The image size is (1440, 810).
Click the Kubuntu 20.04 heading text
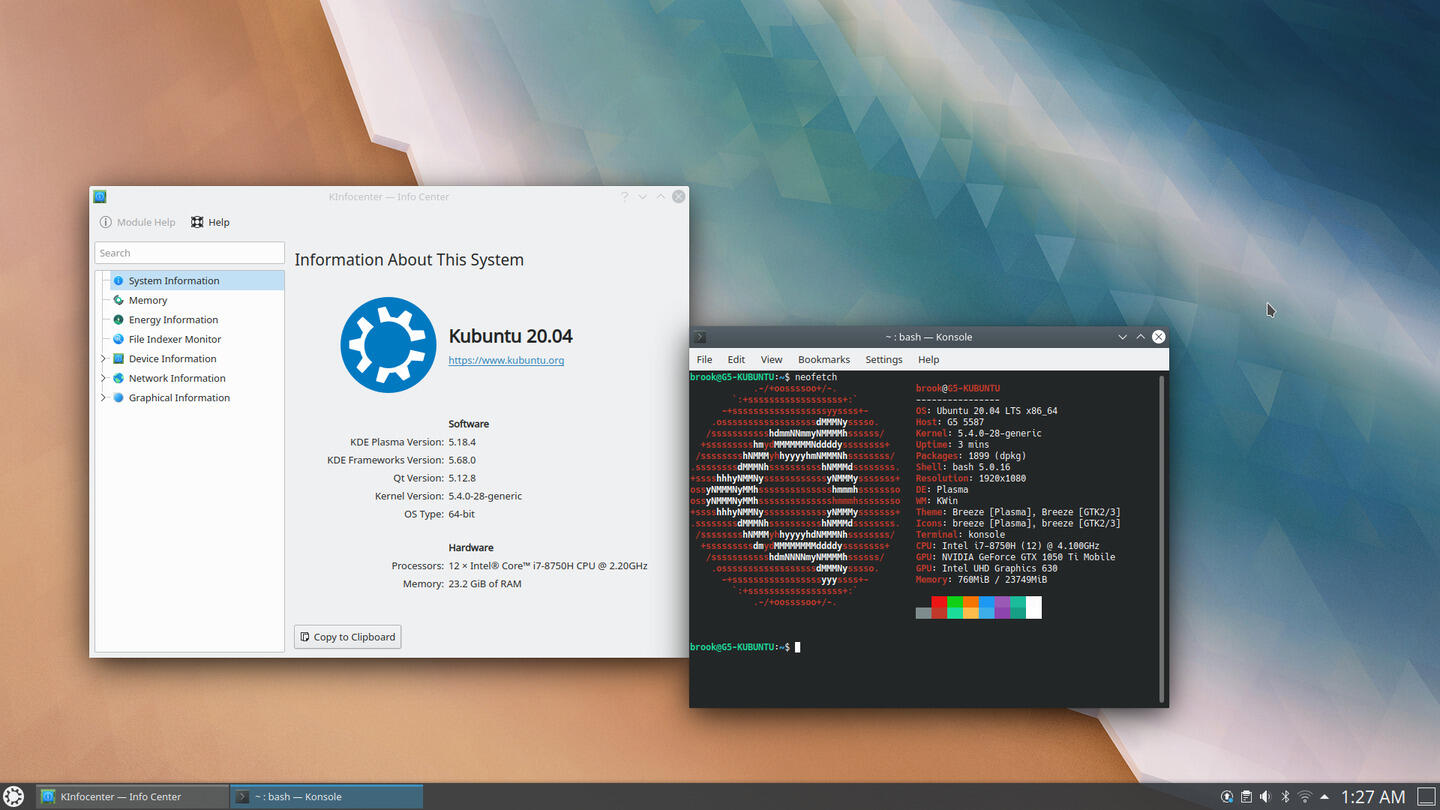click(x=510, y=336)
